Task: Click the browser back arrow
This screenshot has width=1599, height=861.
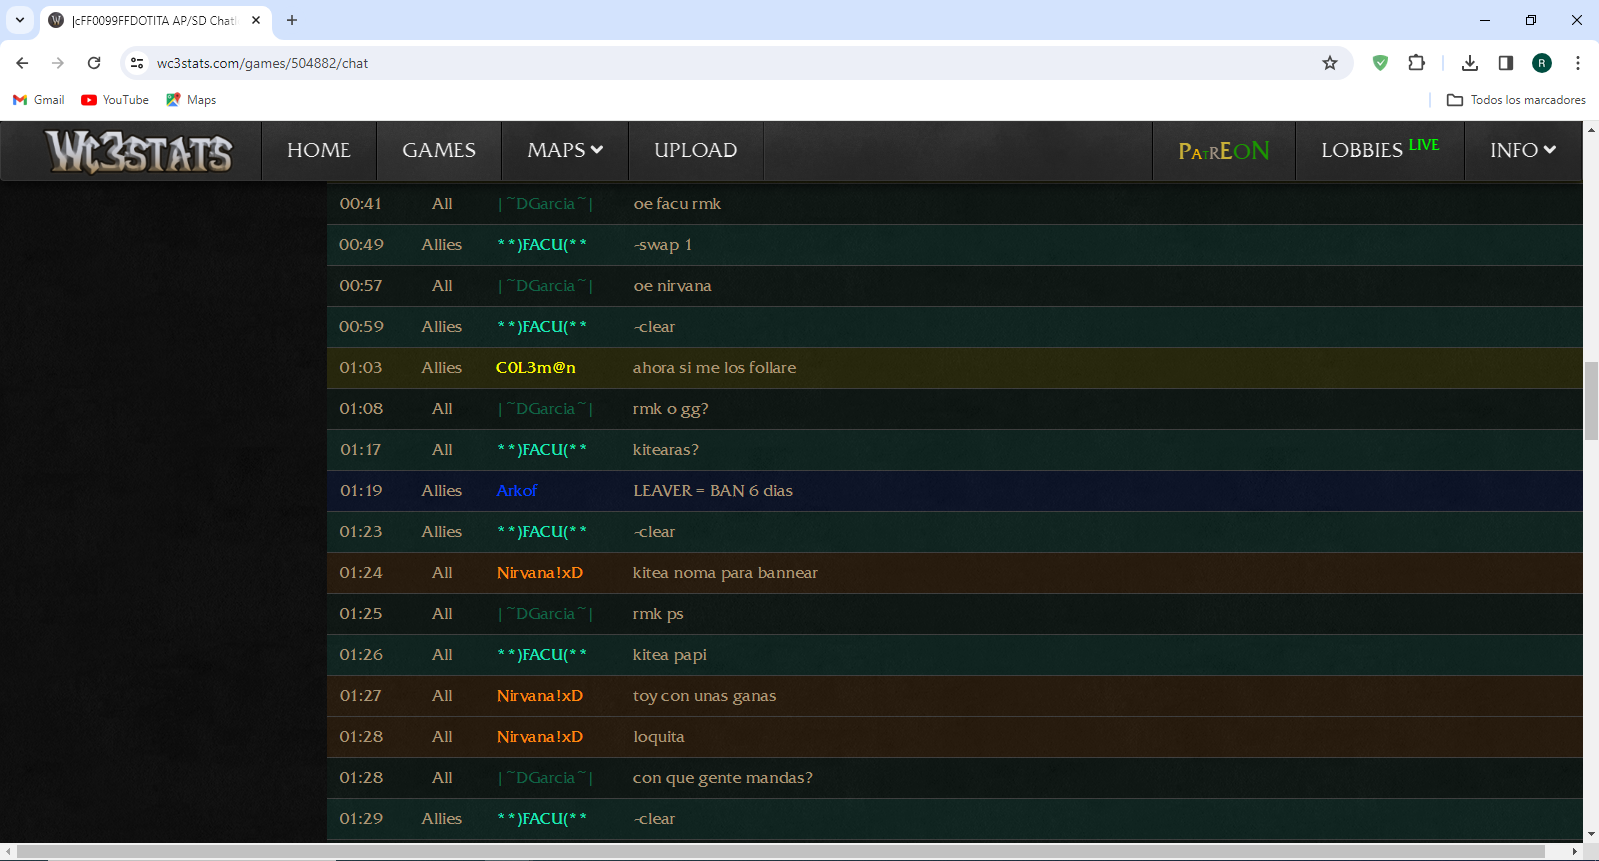Action: pyautogui.click(x=22, y=63)
